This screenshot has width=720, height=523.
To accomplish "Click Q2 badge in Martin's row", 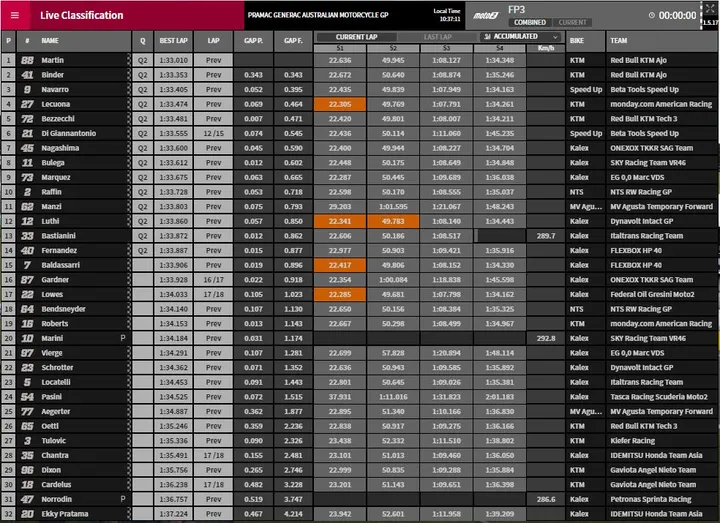I will (x=143, y=60).
